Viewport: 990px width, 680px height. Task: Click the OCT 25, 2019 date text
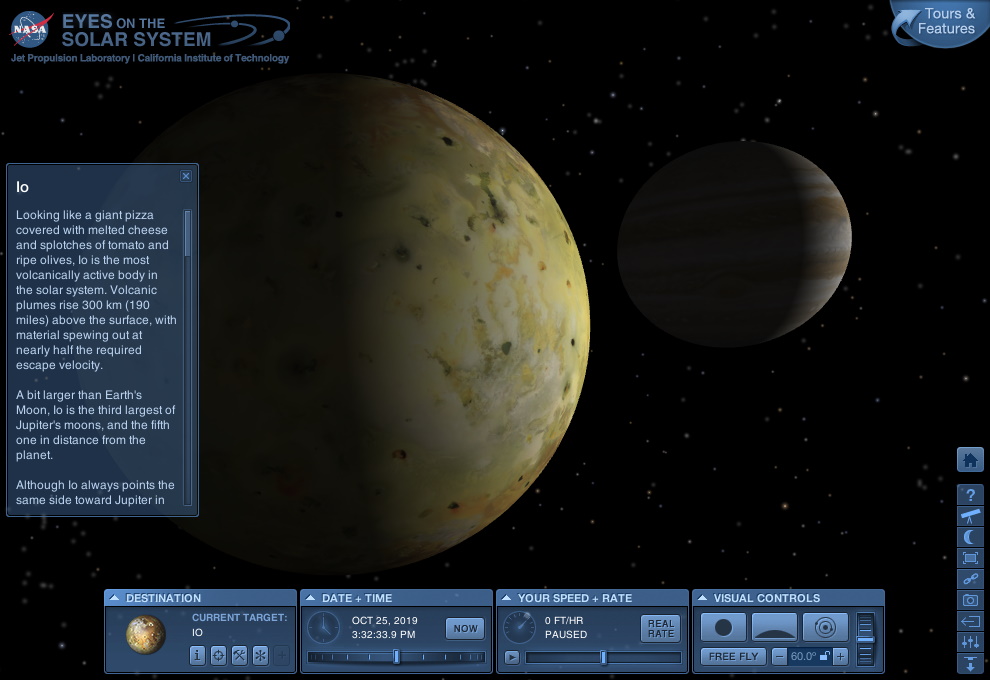[x=385, y=621]
